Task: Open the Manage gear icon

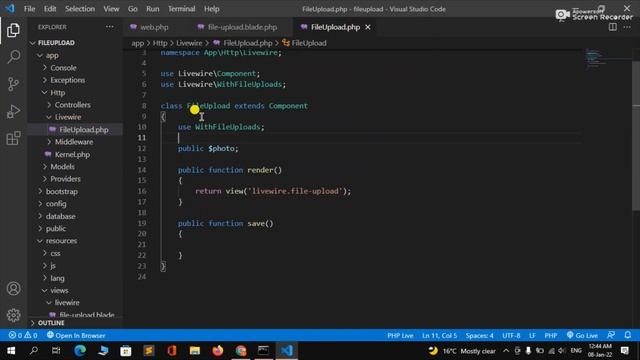Action: click(13, 315)
